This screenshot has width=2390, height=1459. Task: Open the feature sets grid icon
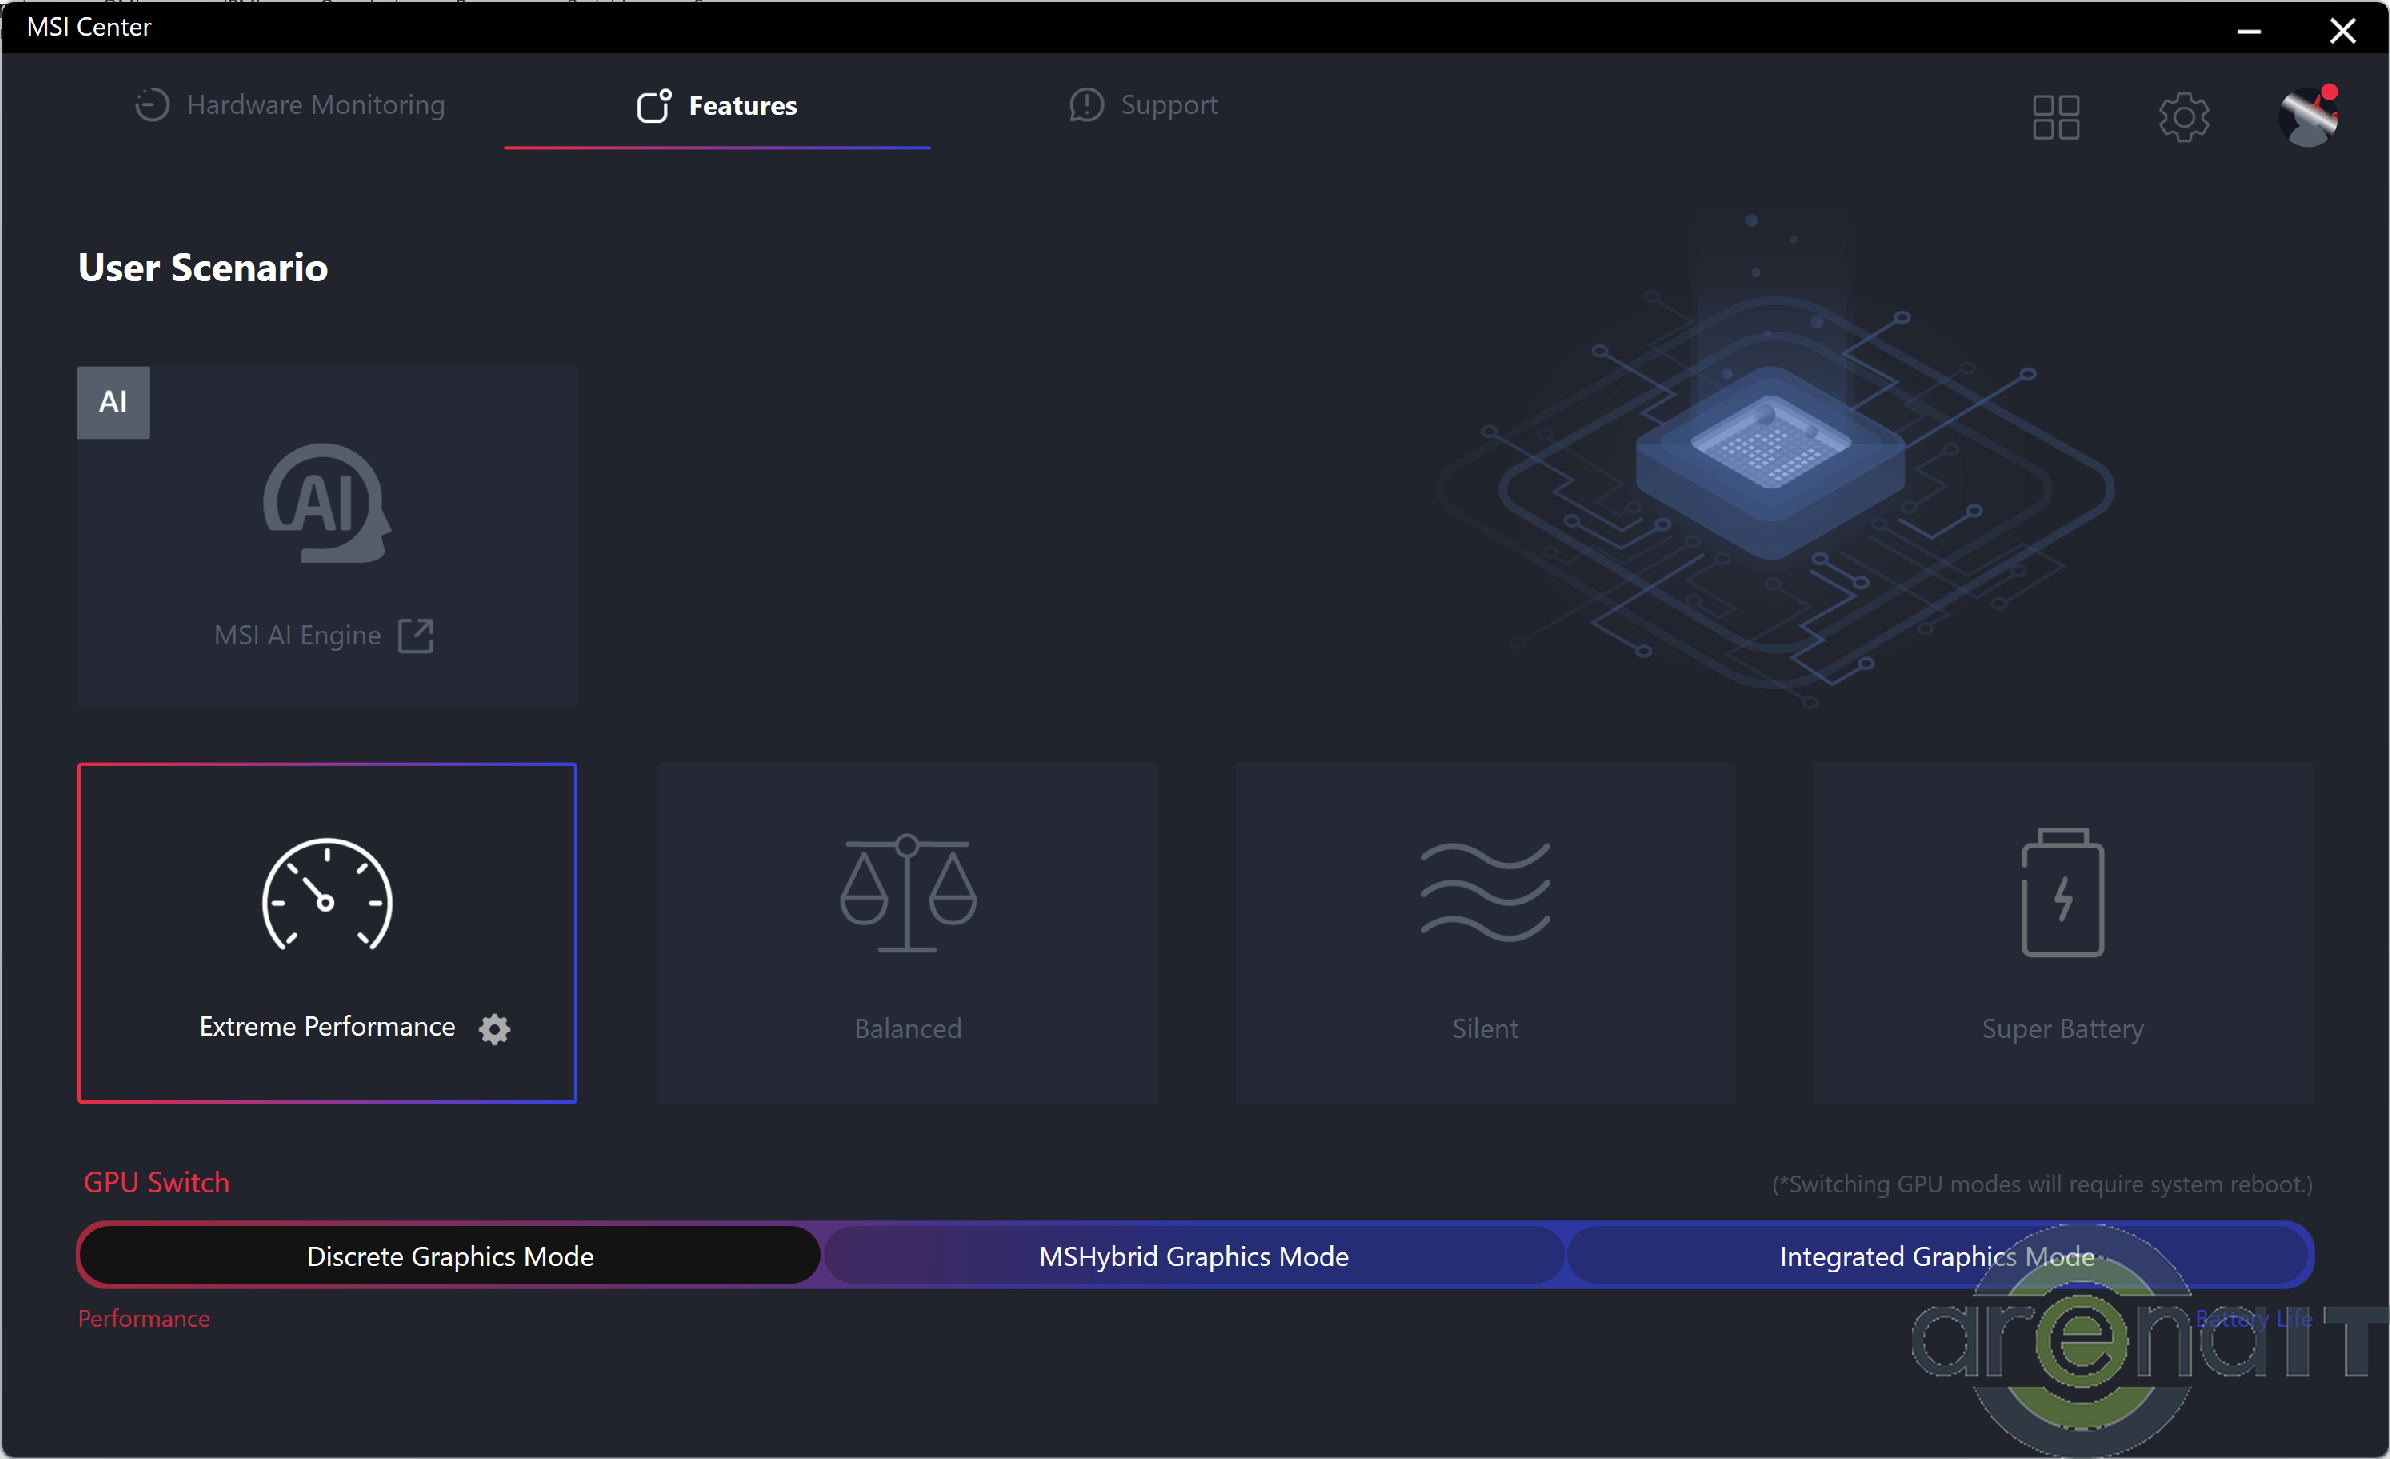coord(2056,118)
